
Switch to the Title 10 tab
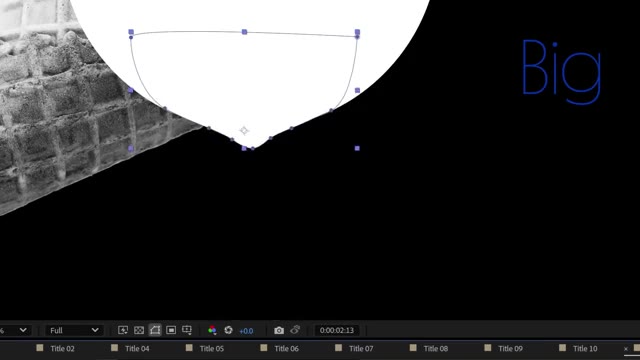click(x=585, y=349)
